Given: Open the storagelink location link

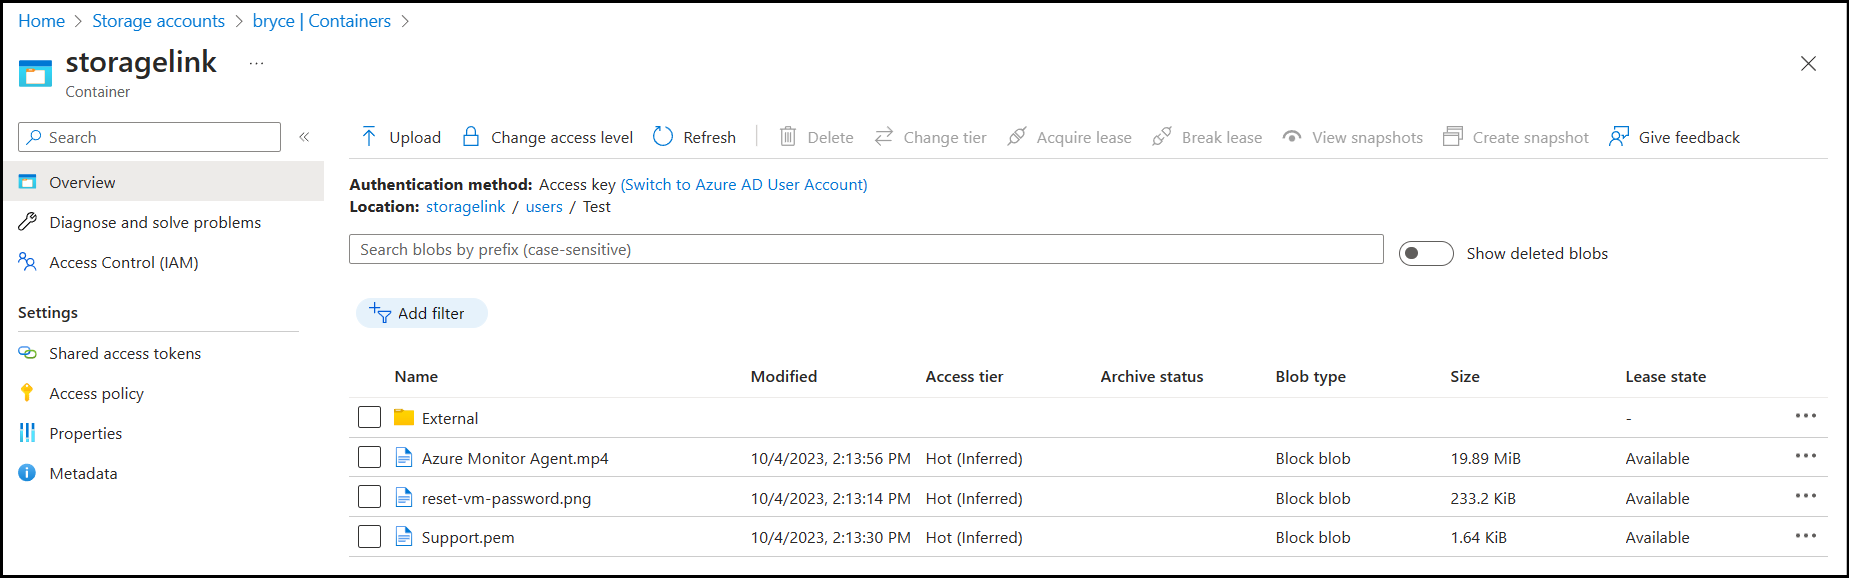Looking at the screenshot, I should (x=465, y=206).
